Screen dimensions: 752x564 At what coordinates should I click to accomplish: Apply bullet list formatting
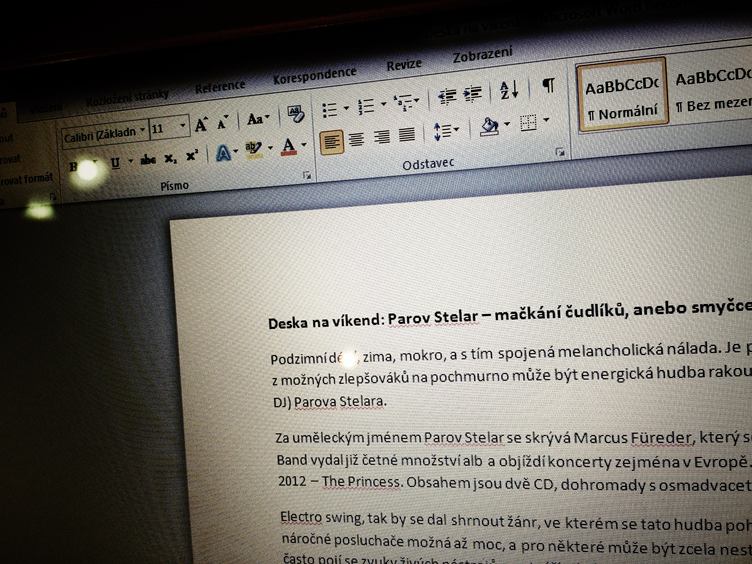(x=329, y=110)
